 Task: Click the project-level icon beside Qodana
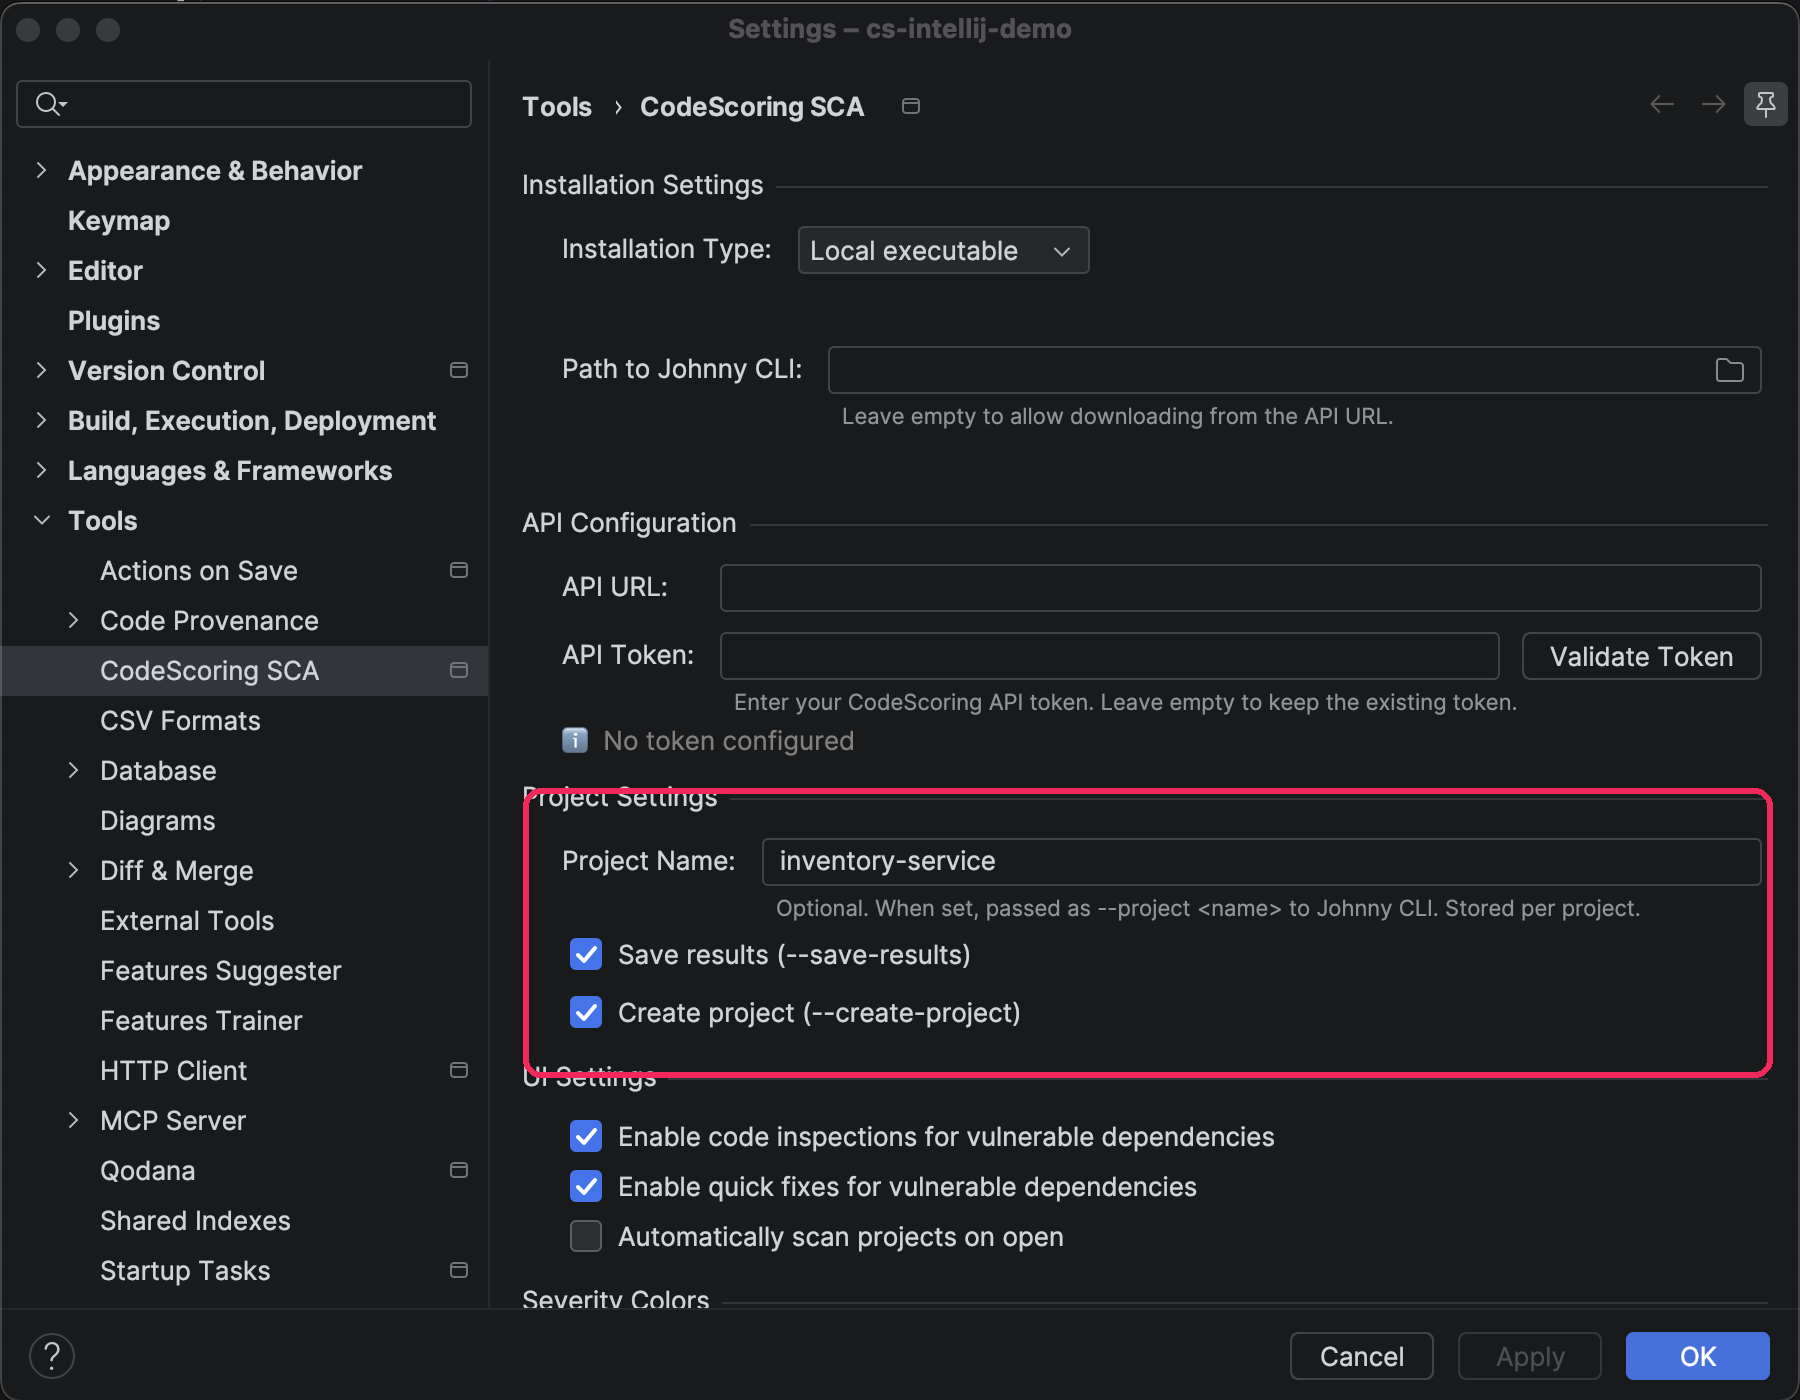click(459, 1170)
